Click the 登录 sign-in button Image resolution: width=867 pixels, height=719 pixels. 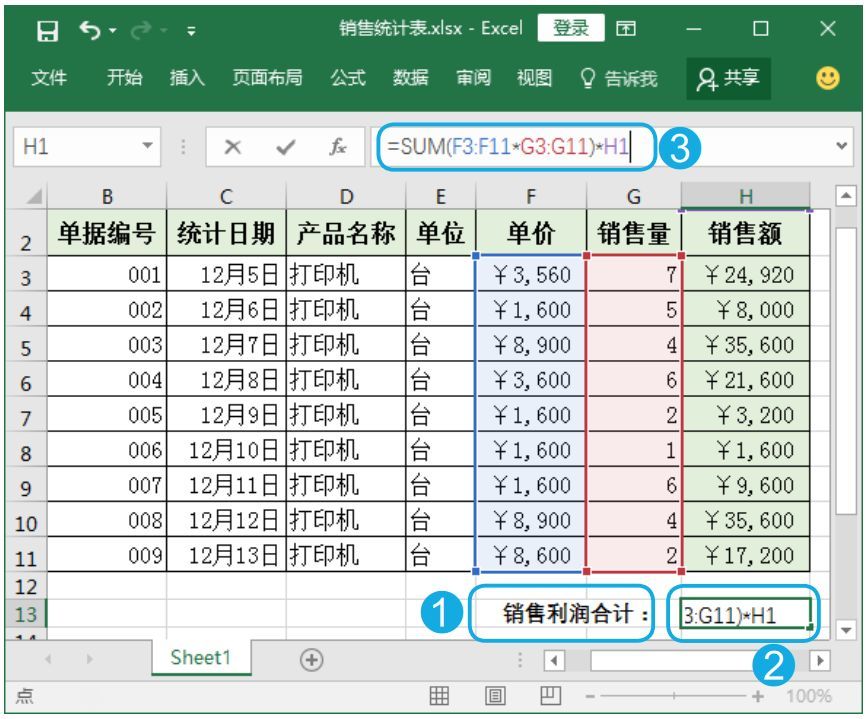point(571,28)
